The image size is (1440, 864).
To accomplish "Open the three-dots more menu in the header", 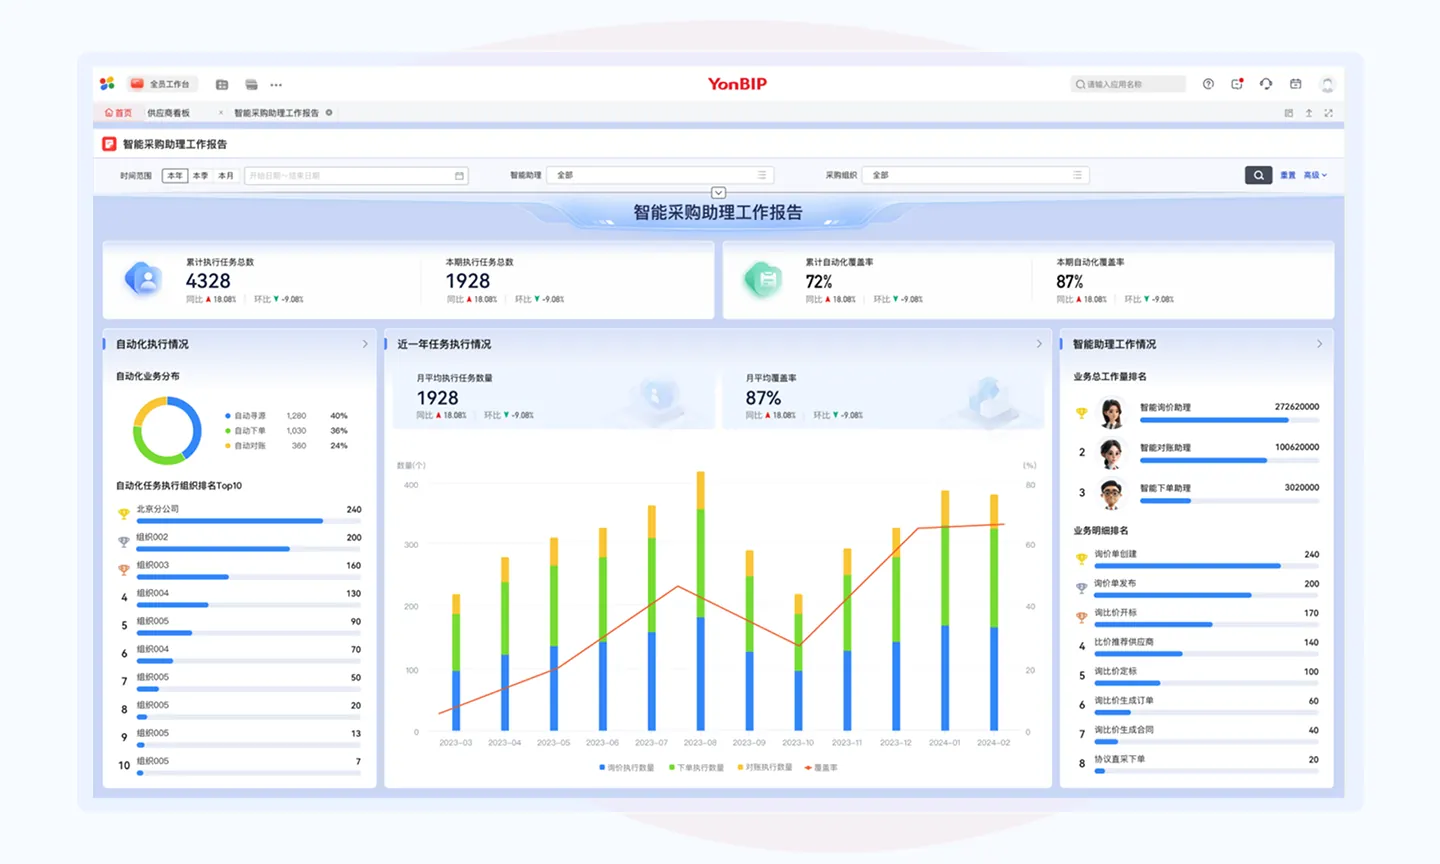I will coord(276,85).
